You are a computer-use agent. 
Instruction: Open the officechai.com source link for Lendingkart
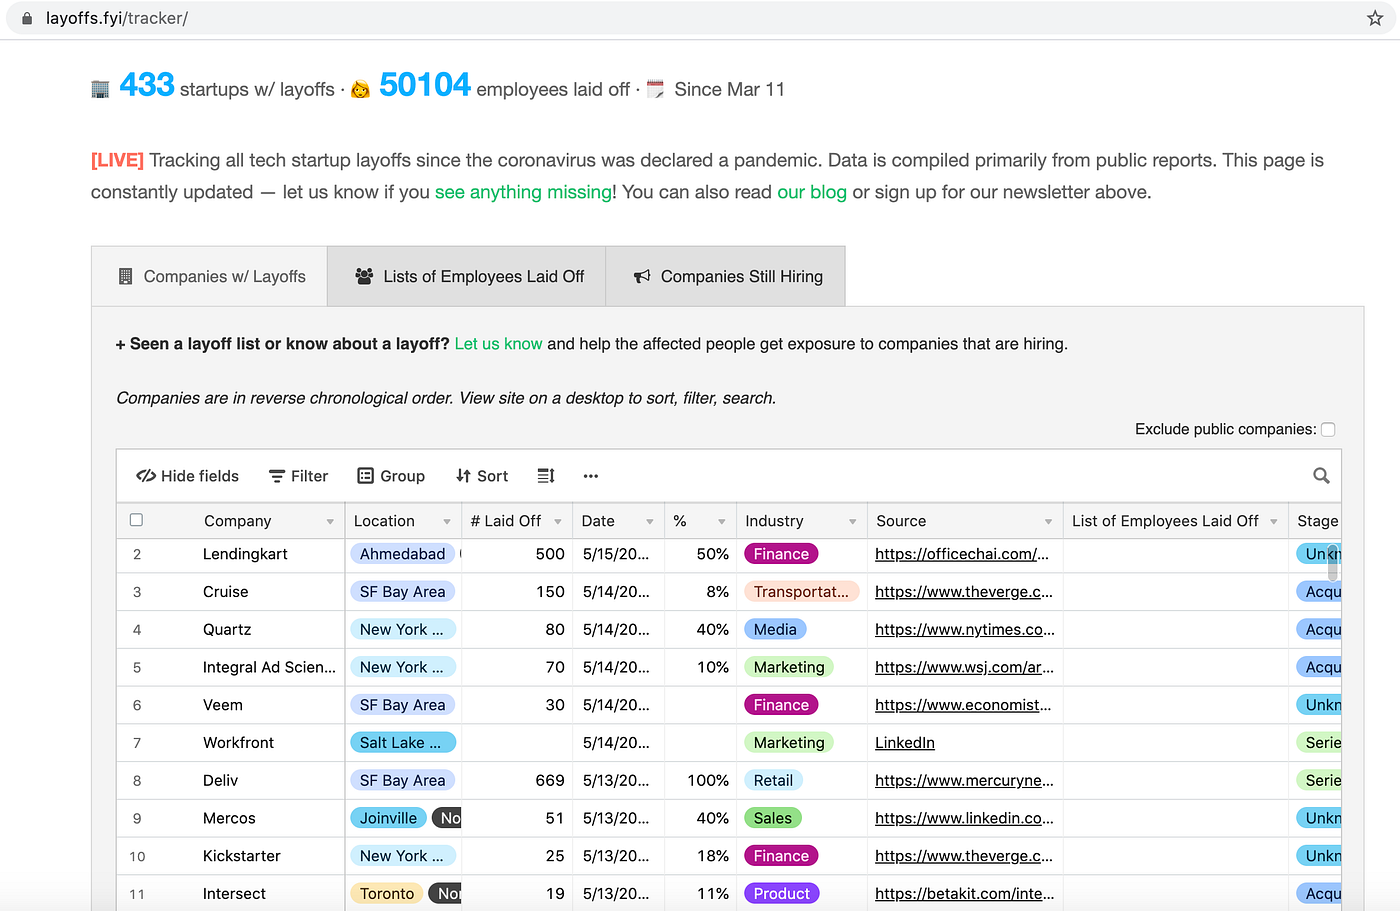tap(962, 554)
